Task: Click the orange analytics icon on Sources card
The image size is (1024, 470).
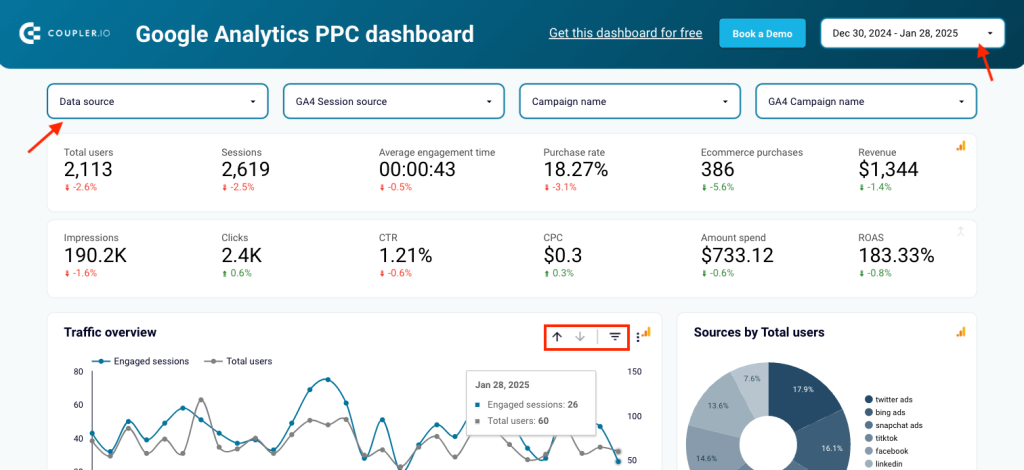Action: point(961,332)
